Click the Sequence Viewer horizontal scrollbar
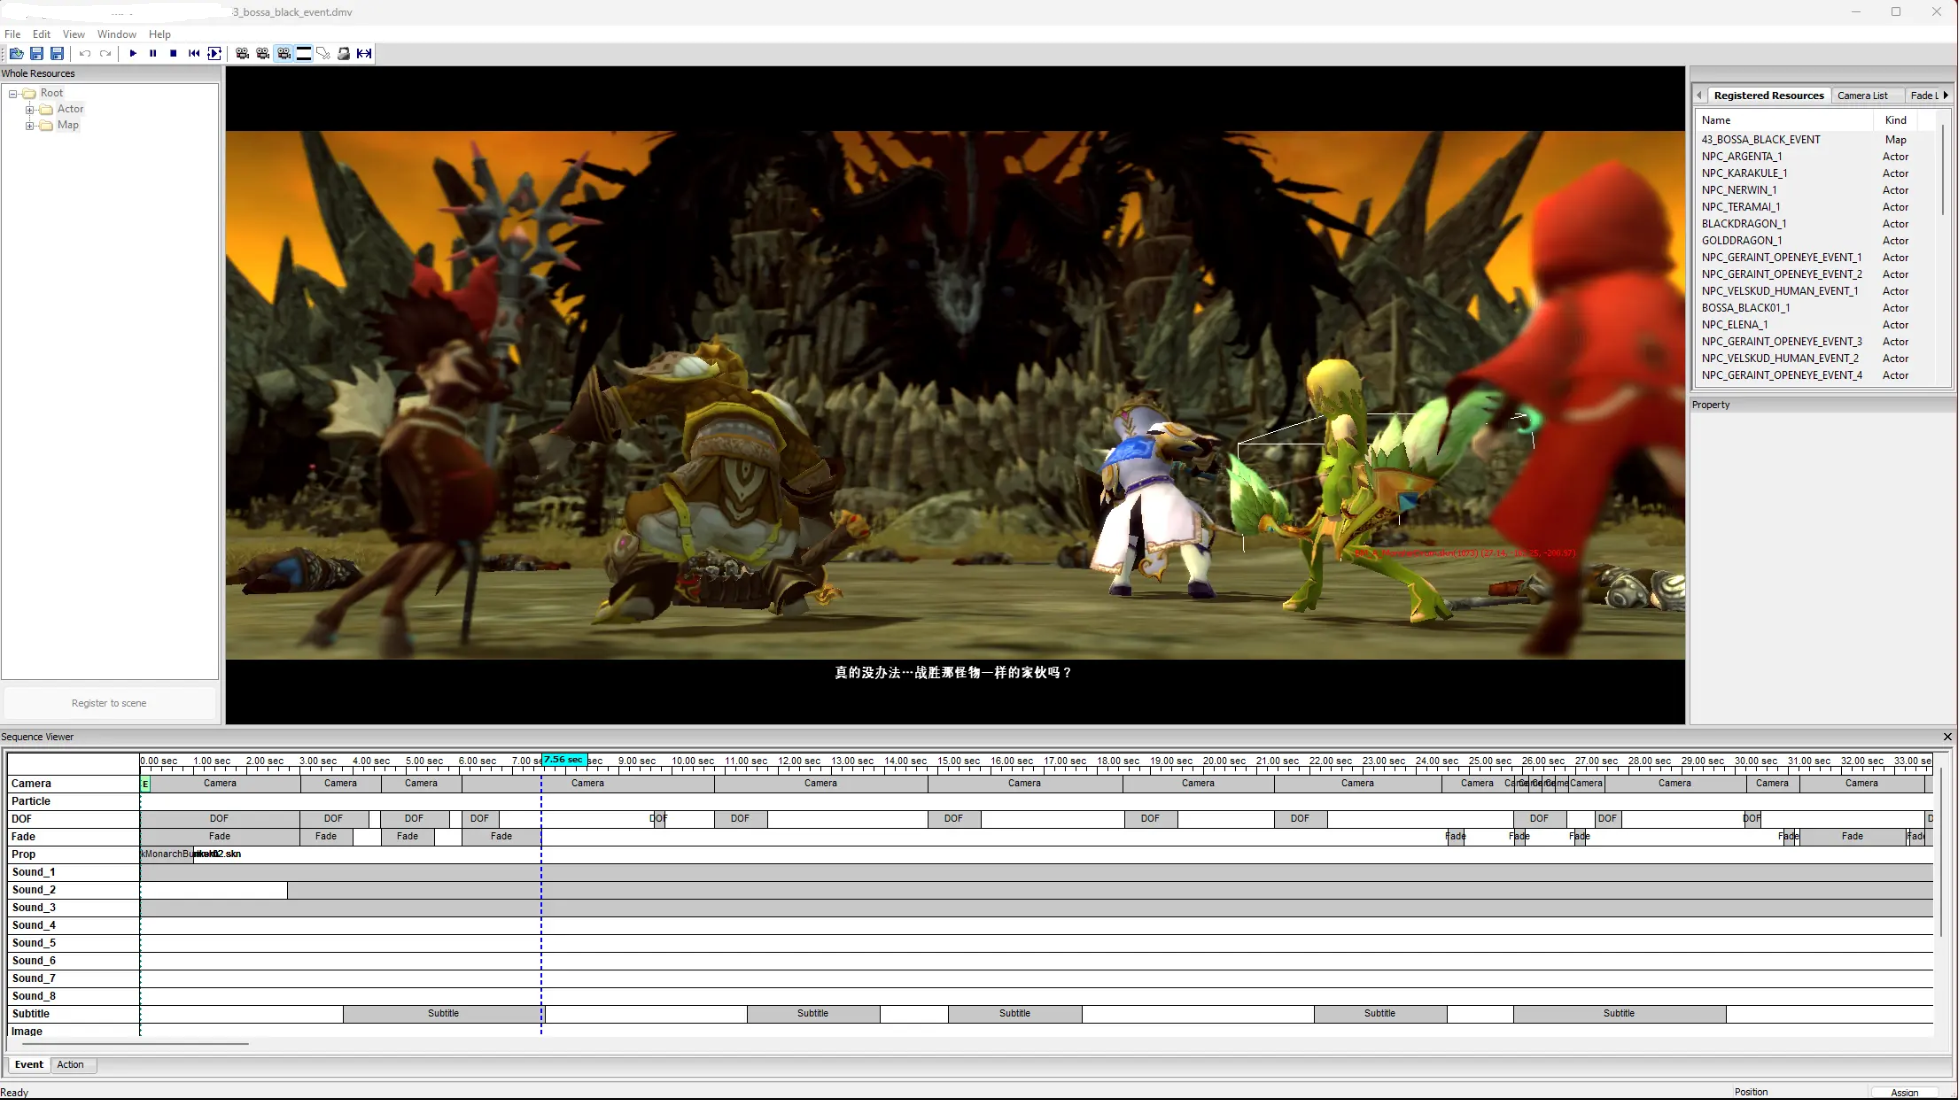1960x1100 pixels. click(133, 1044)
